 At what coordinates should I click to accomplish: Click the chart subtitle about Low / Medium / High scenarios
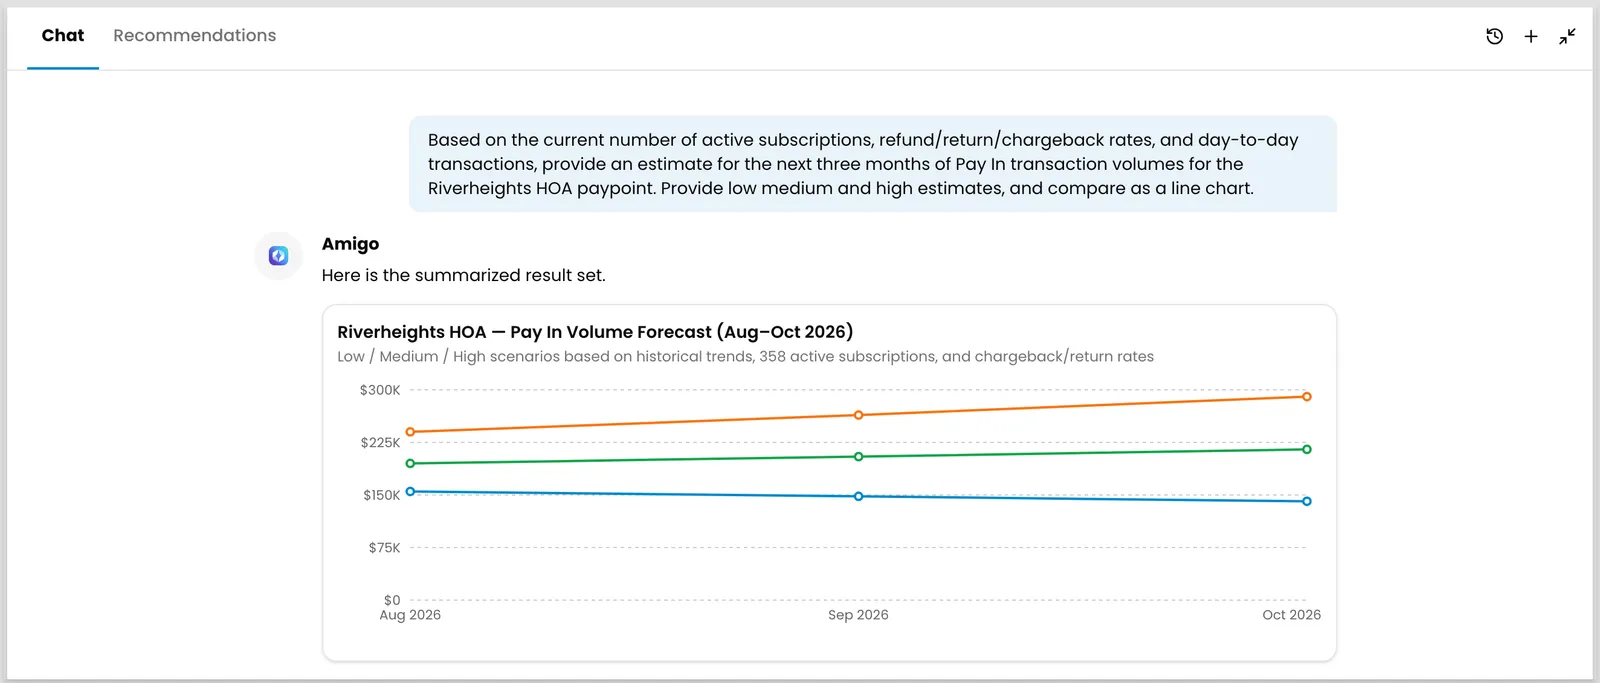coord(745,357)
